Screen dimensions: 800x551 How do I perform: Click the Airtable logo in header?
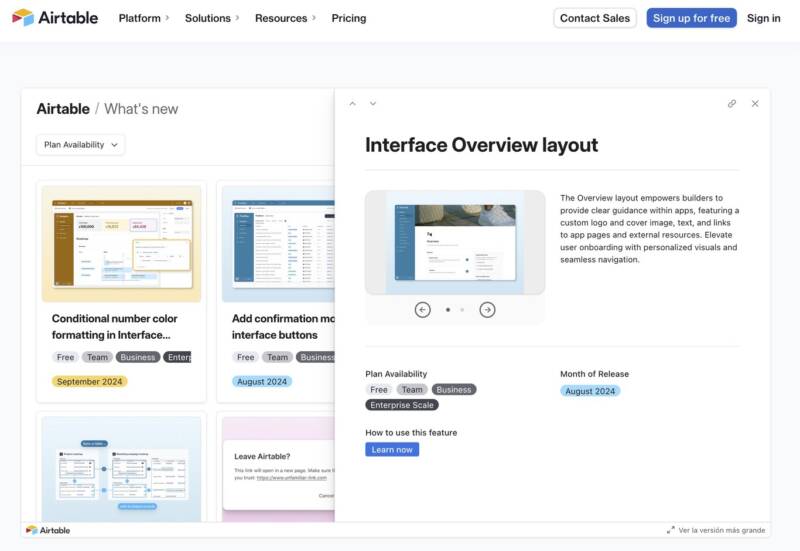[55, 18]
